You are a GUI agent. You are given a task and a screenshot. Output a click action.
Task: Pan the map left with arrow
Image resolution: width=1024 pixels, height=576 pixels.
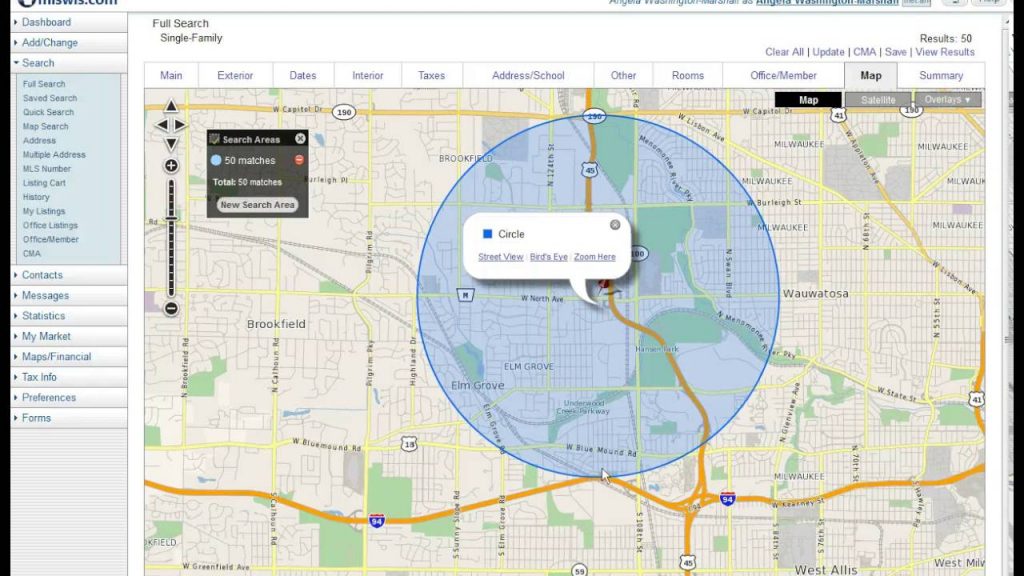pos(161,125)
